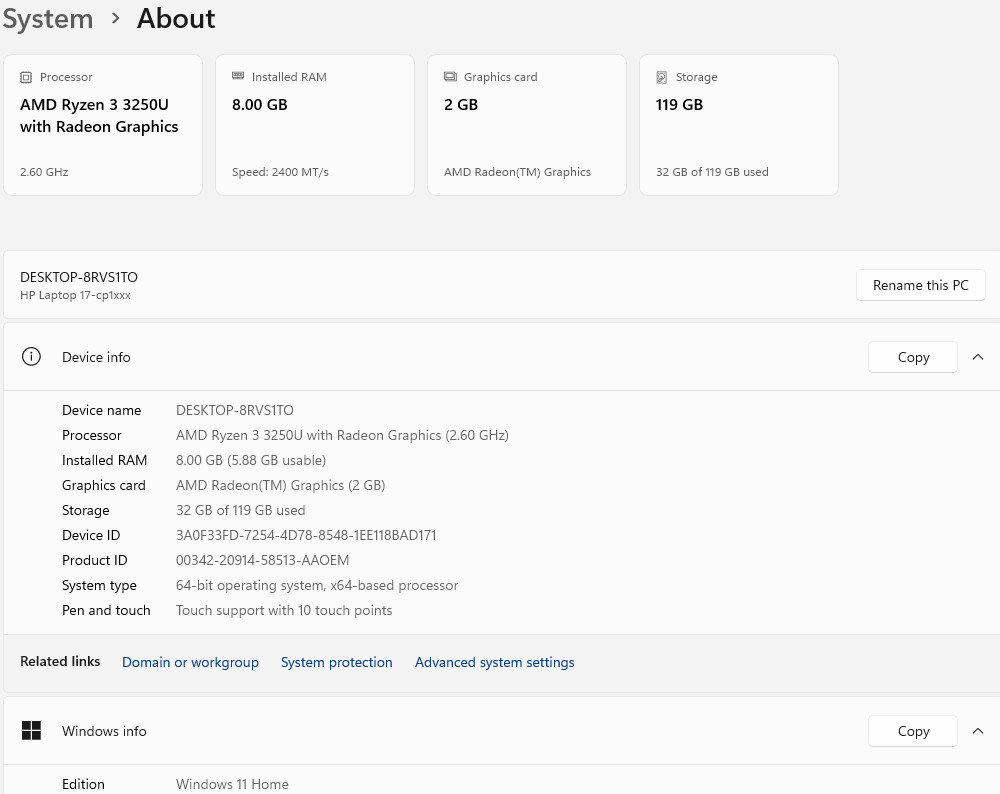
Task: Click the Windows 11 Home edition value
Action: click(x=232, y=784)
